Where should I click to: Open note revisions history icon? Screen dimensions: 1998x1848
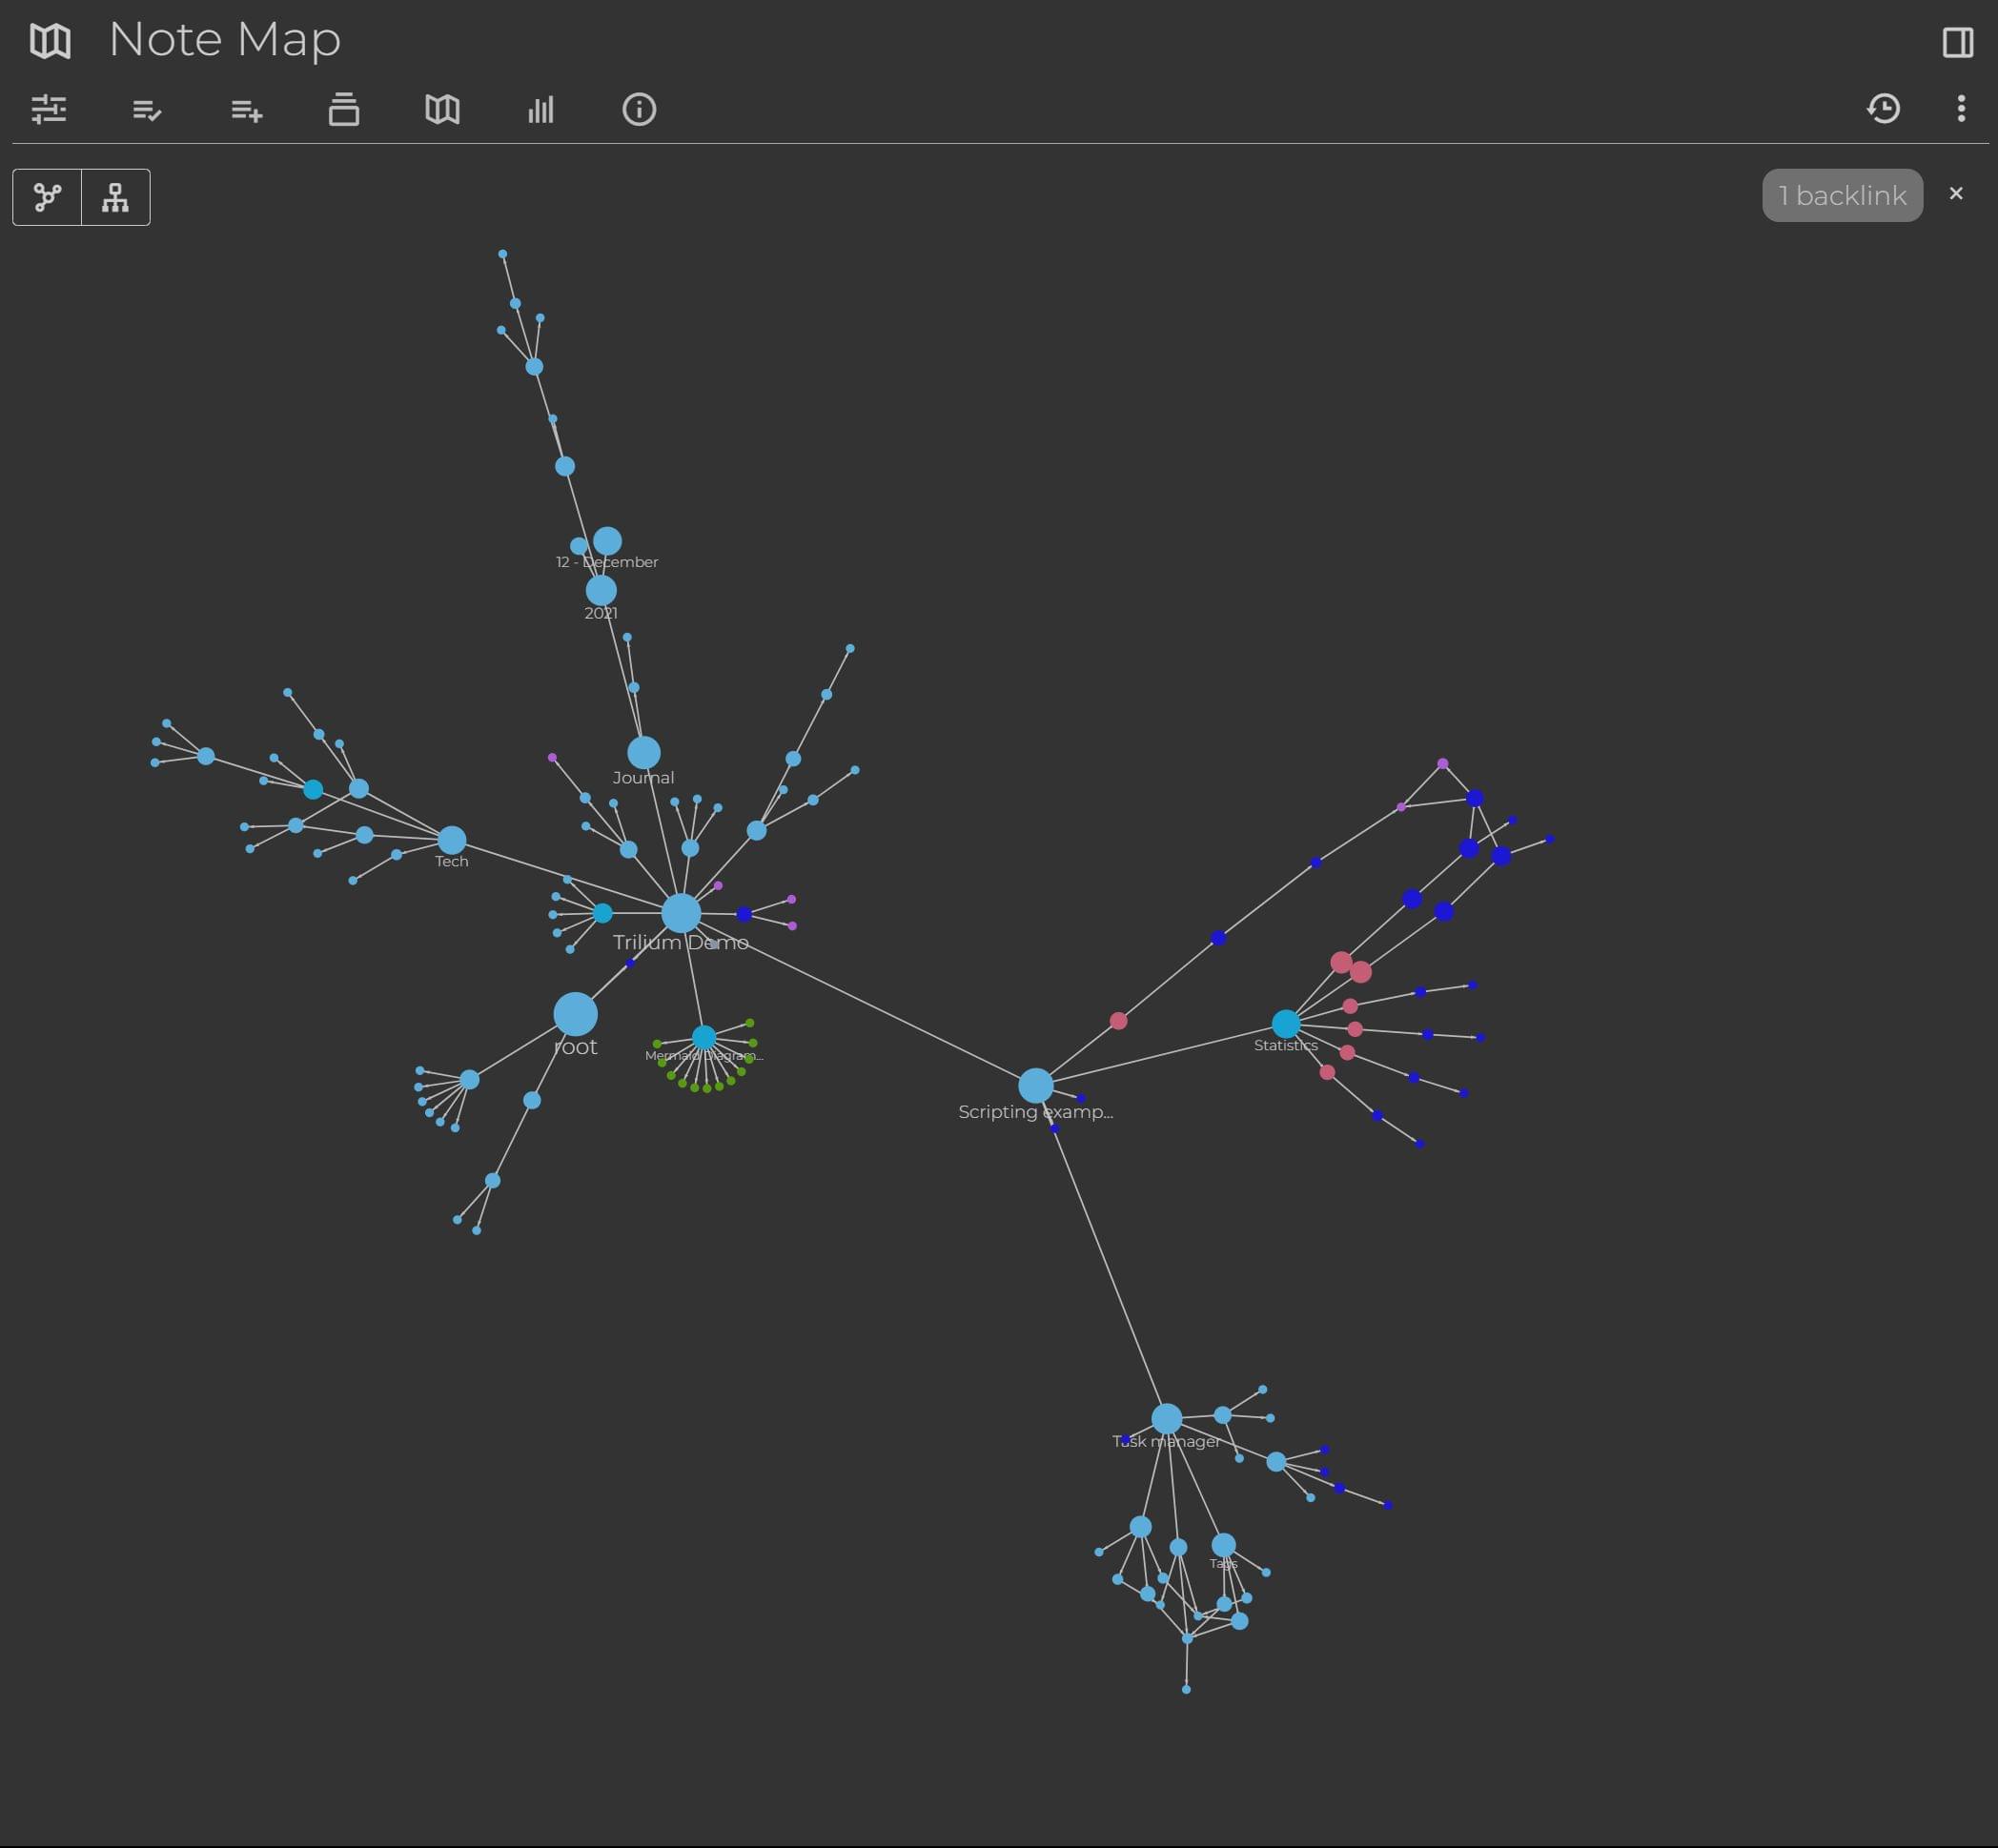tap(1884, 108)
